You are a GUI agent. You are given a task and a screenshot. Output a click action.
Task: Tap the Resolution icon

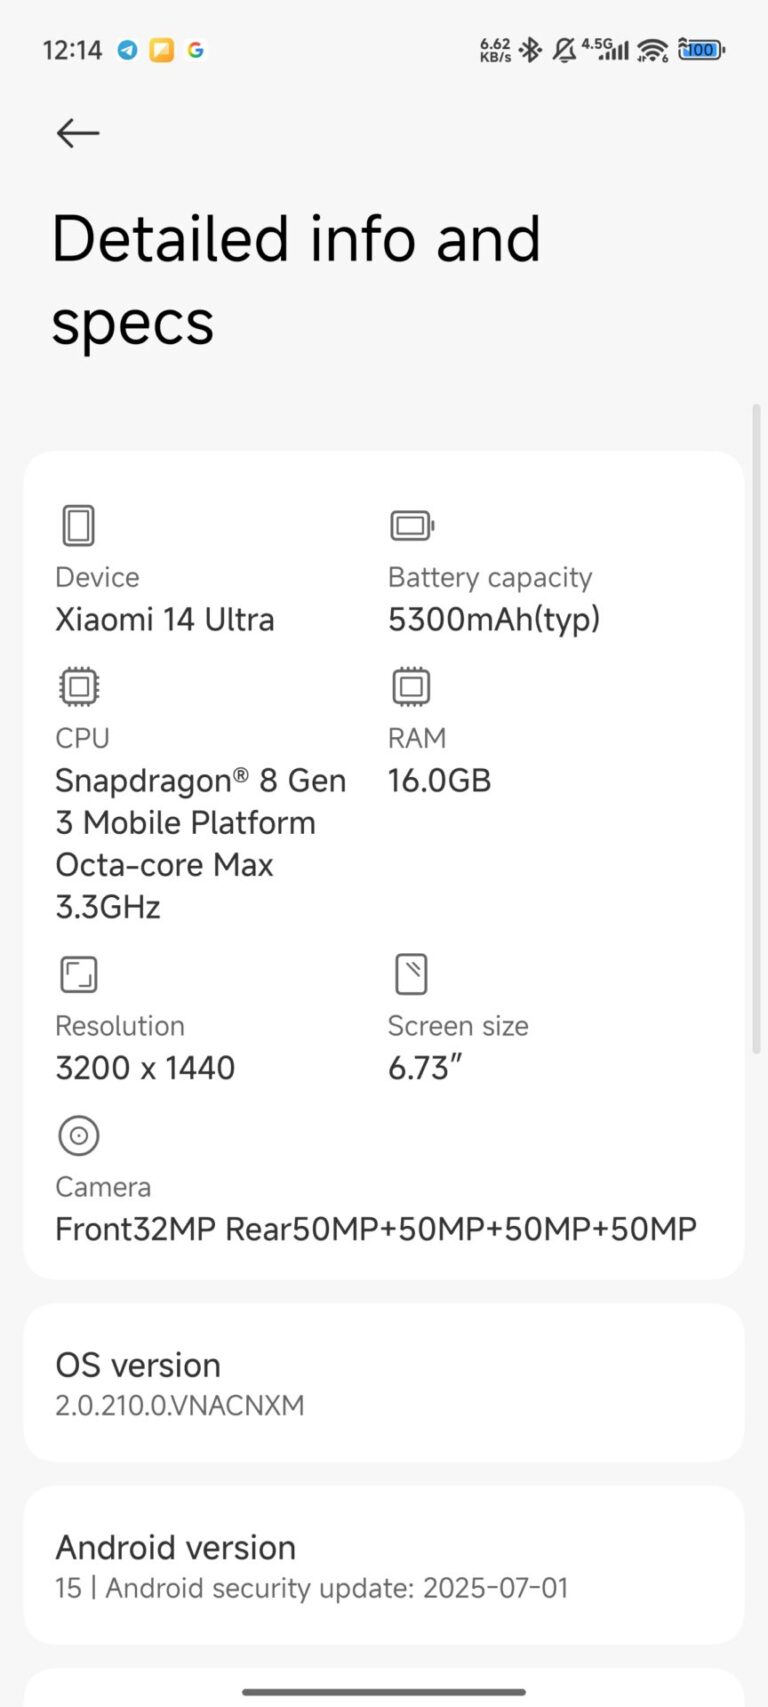click(78, 974)
